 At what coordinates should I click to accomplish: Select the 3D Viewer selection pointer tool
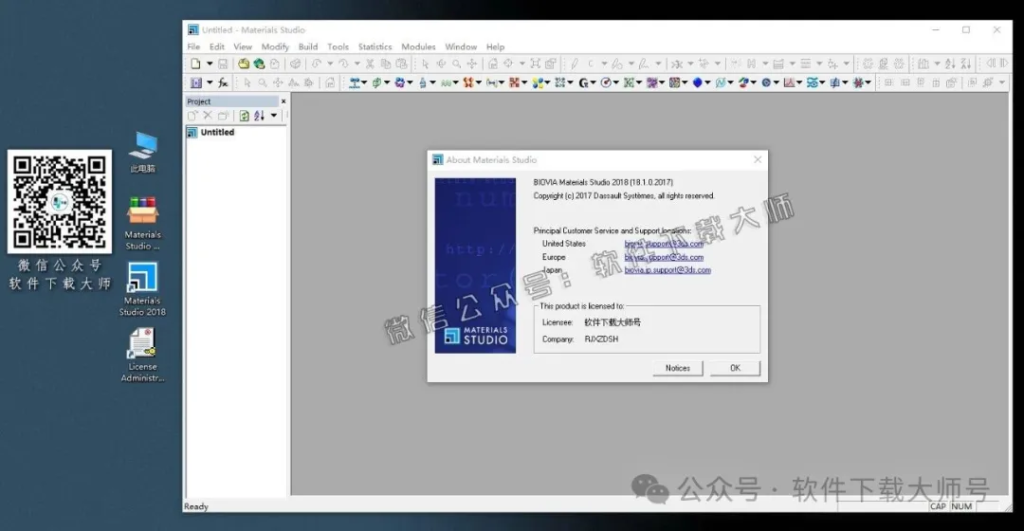coord(425,64)
